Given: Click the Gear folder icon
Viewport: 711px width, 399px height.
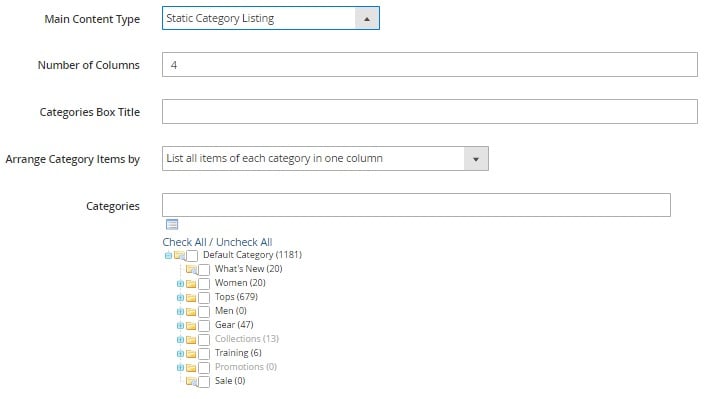Looking at the screenshot, I should pyautogui.click(x=191, y=326).
